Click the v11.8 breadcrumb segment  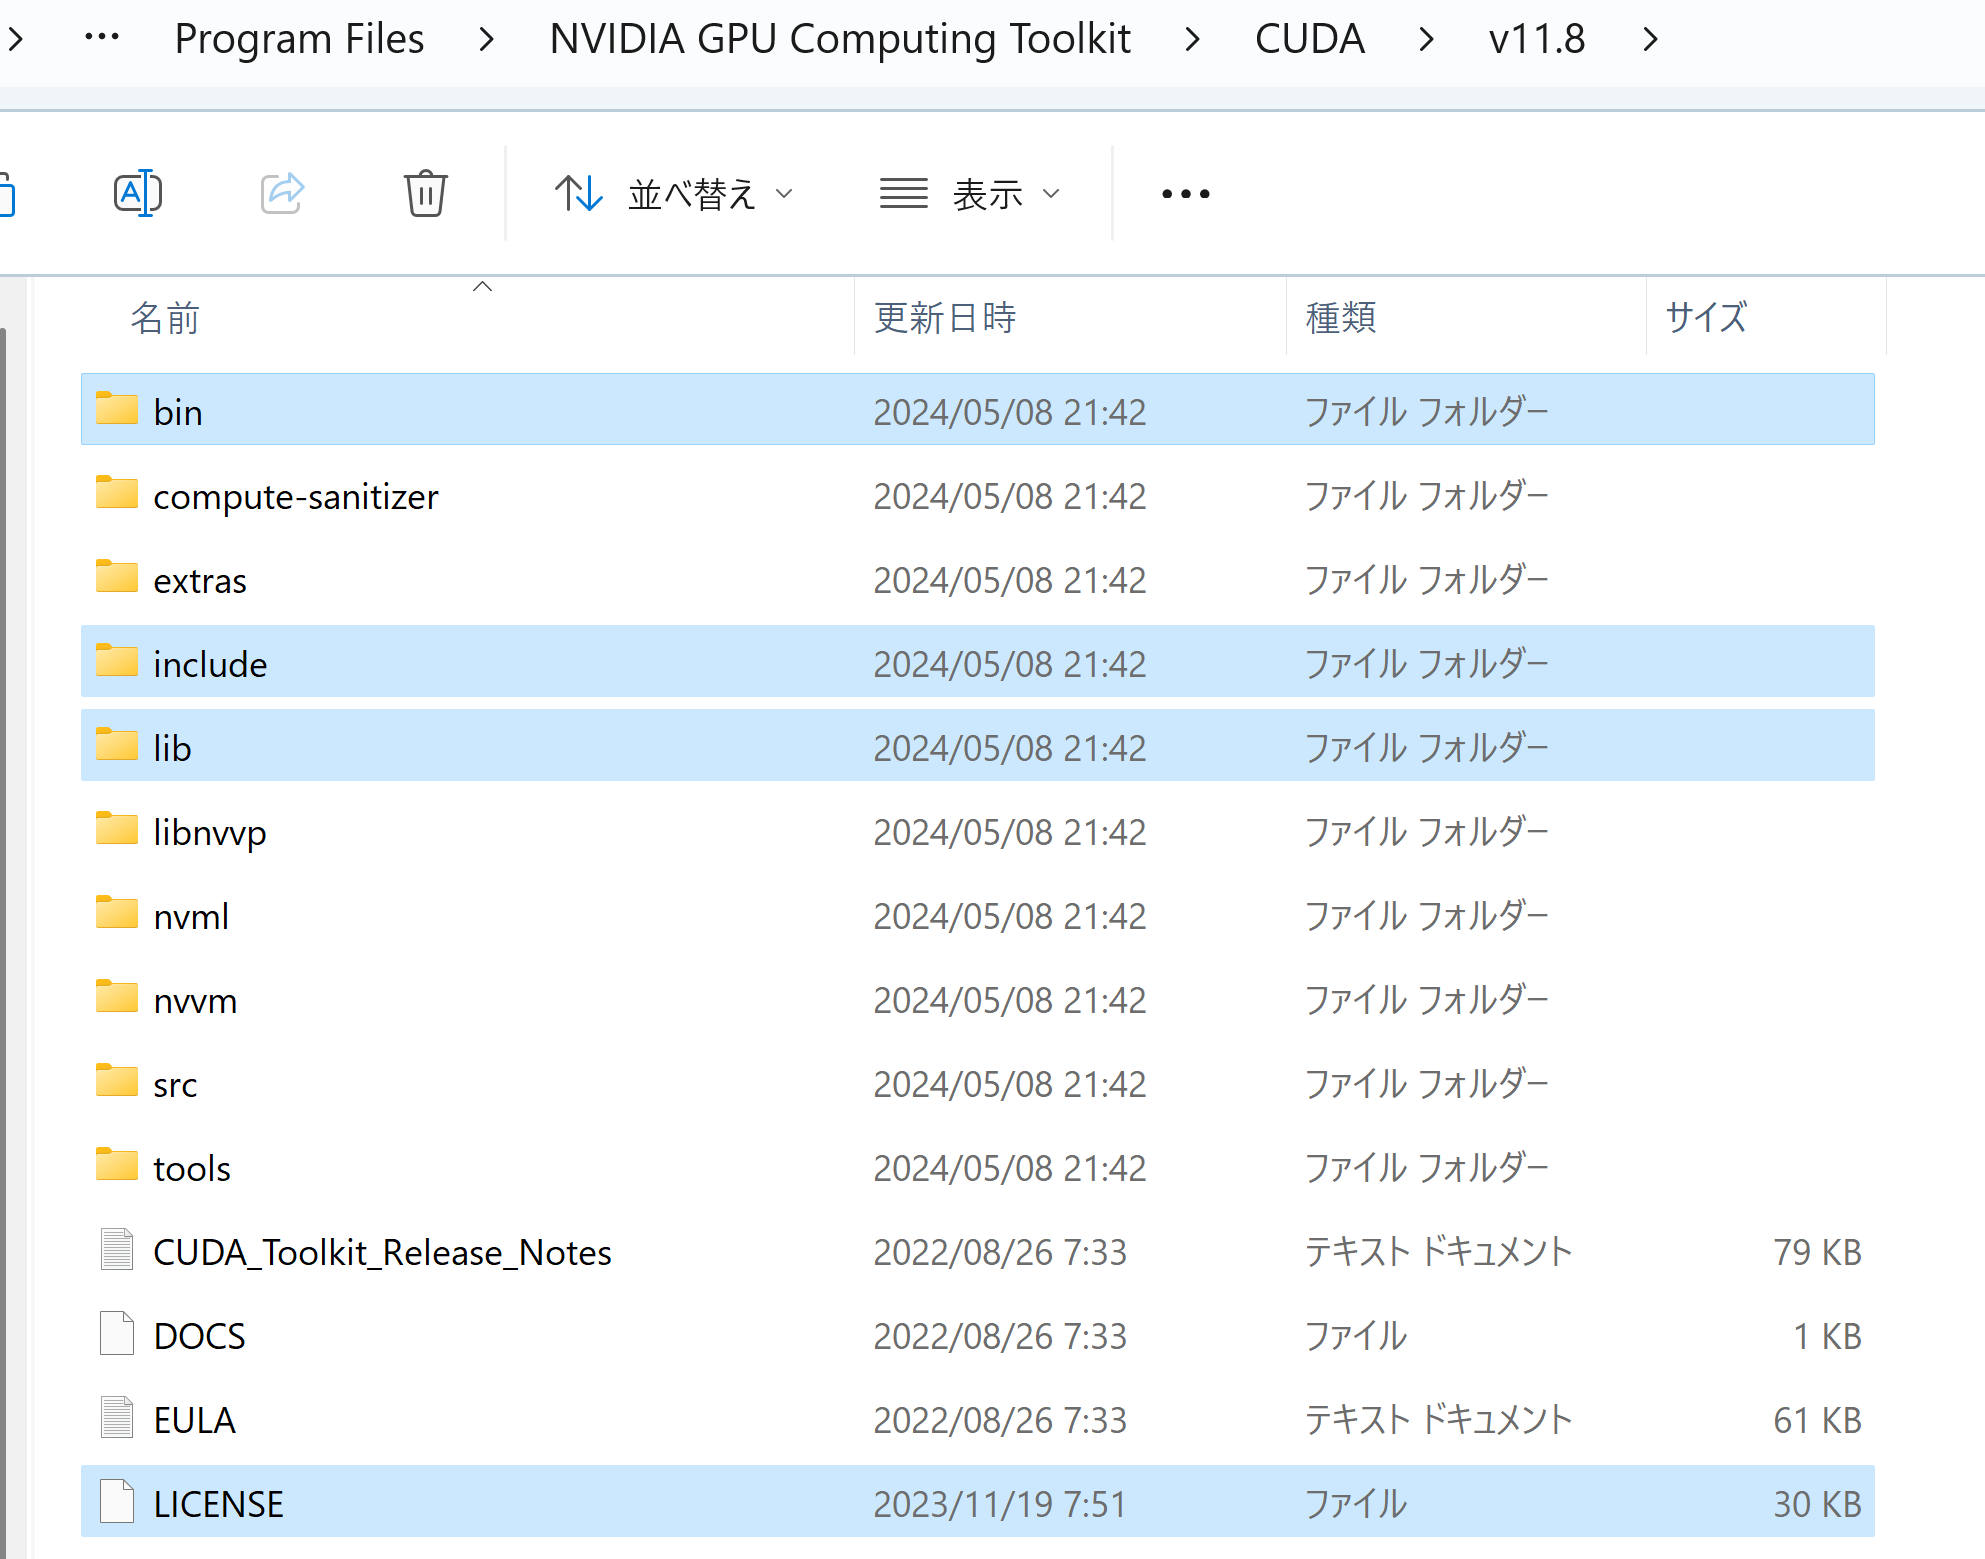pos(1537,39)
